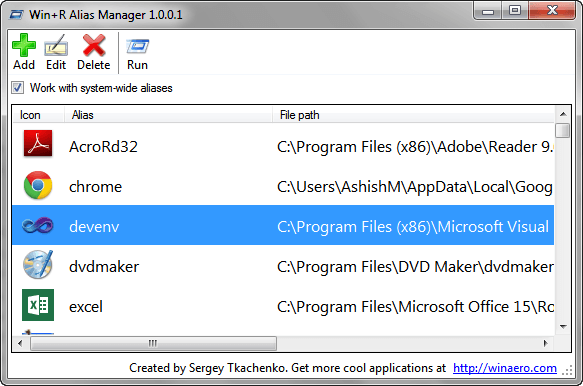Pick the Chrome icon in the list

38,185
